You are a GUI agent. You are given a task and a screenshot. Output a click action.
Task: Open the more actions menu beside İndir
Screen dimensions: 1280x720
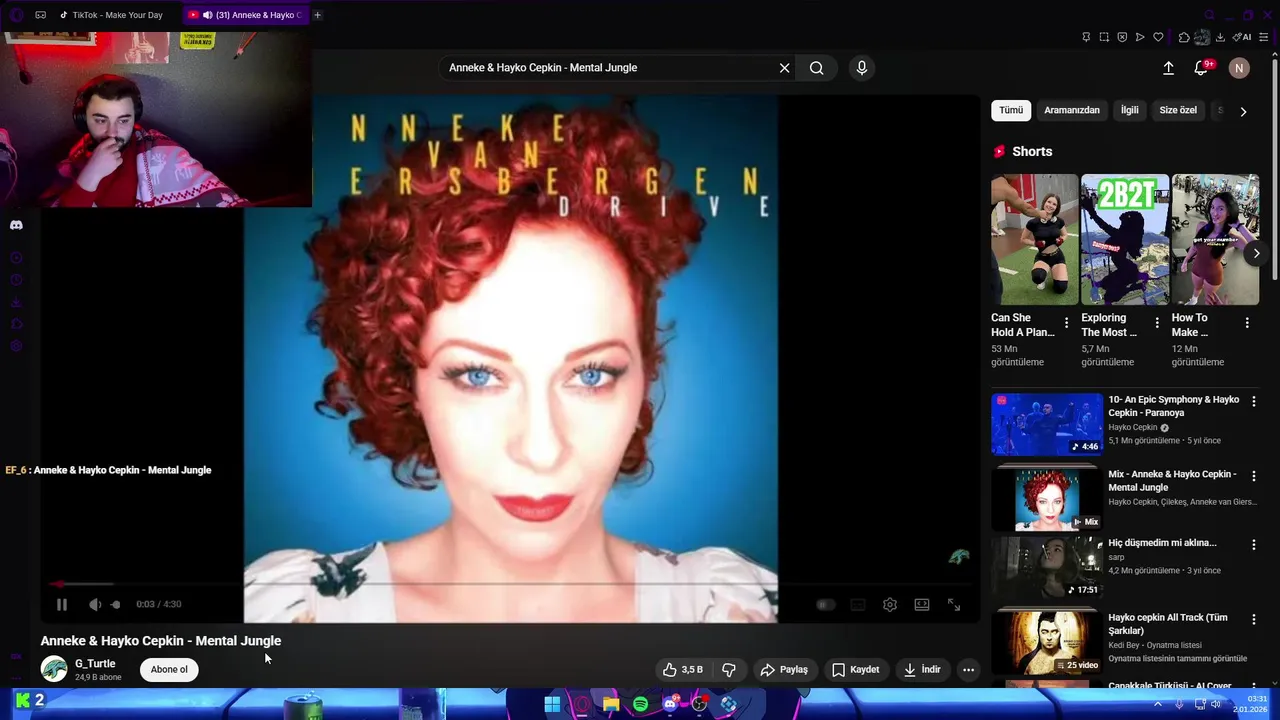point(968,670)
